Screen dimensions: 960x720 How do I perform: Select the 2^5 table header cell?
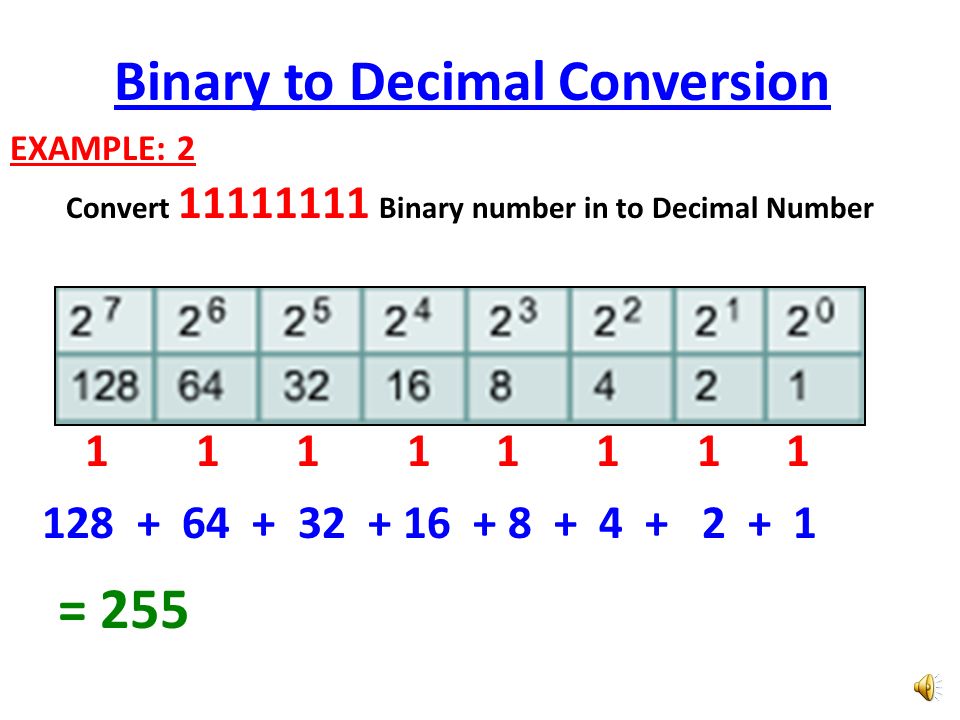coord(310,320)
